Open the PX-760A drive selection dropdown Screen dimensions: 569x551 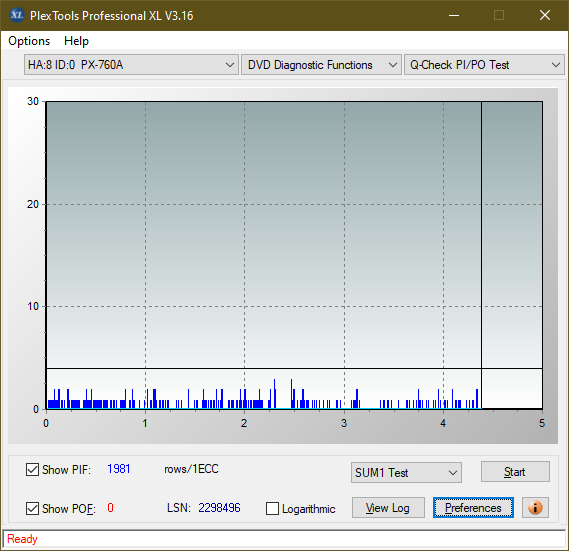point(131,65)
